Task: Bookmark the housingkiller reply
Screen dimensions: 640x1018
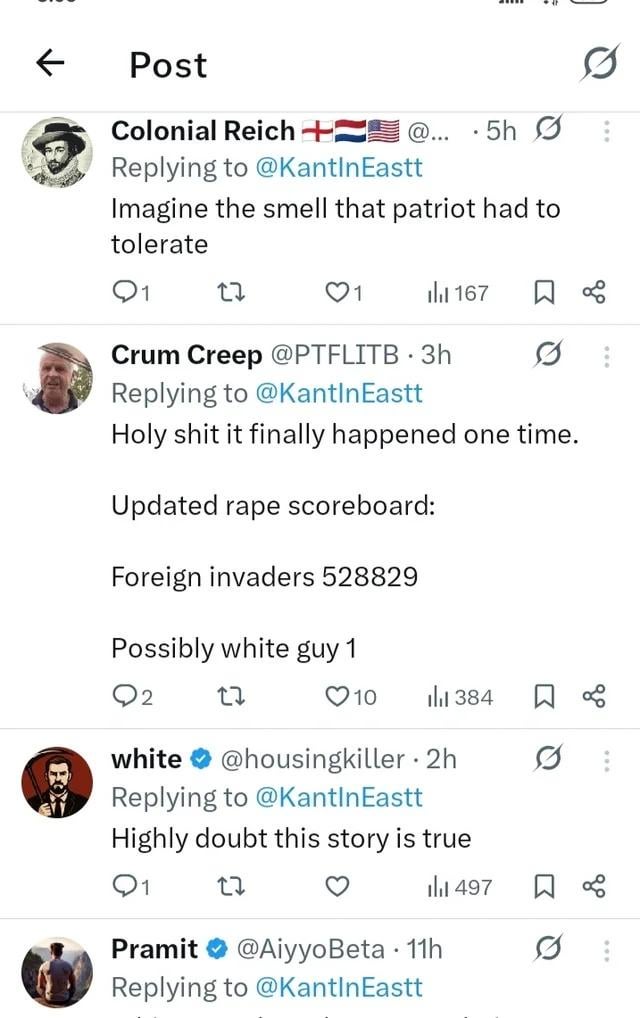Action: tap(544, 886)
